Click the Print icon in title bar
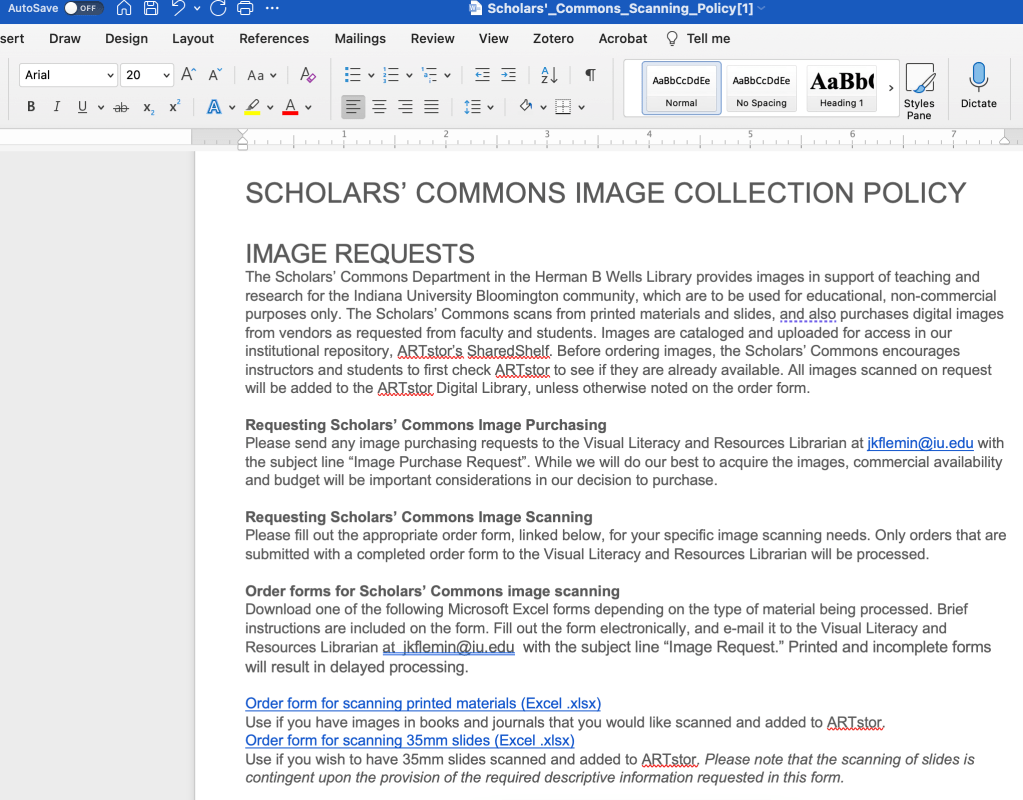Viewport: 1023px width, 800px height. [245, 9]
